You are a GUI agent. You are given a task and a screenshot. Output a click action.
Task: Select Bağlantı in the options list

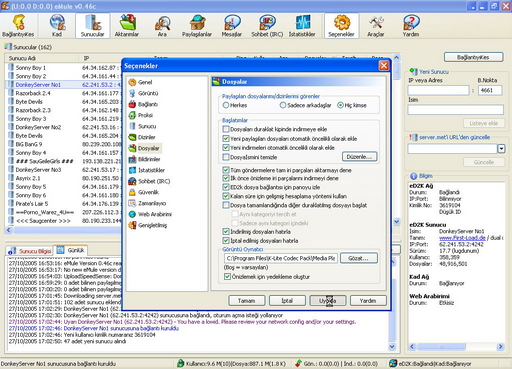pyautogui.click(x=143, y=104)
